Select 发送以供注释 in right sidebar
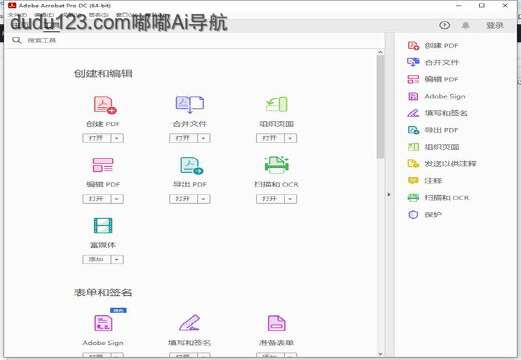Screen dimensions: 521x360 442,164
